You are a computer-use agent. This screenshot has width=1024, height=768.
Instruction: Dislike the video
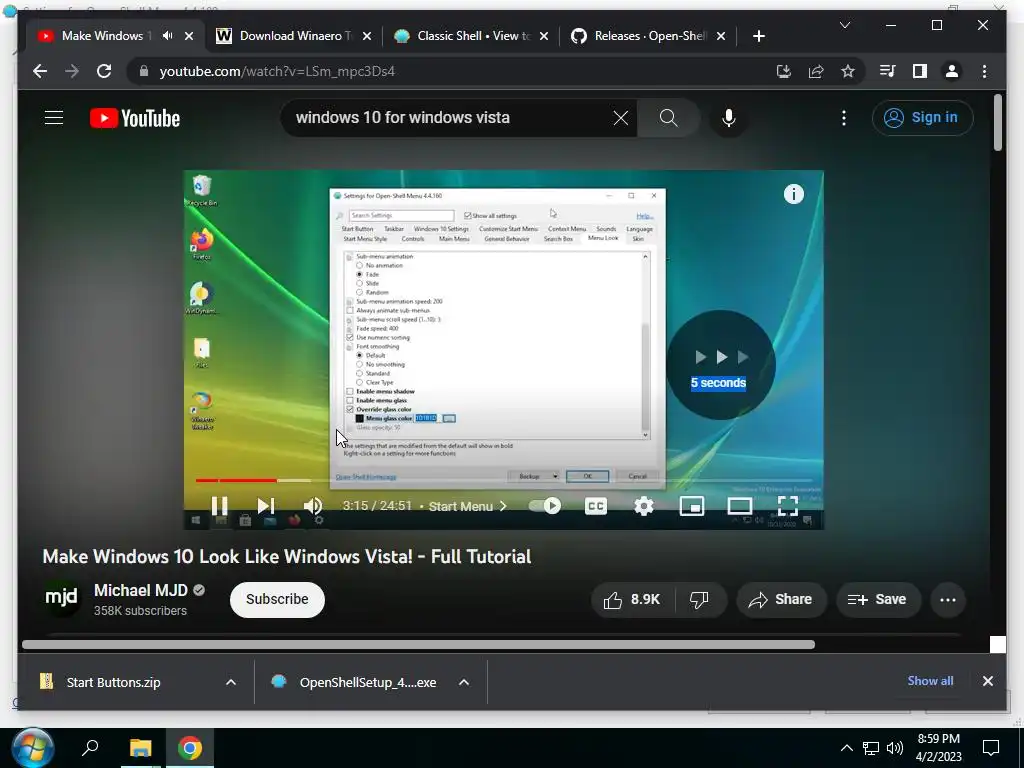pos(699,600)
